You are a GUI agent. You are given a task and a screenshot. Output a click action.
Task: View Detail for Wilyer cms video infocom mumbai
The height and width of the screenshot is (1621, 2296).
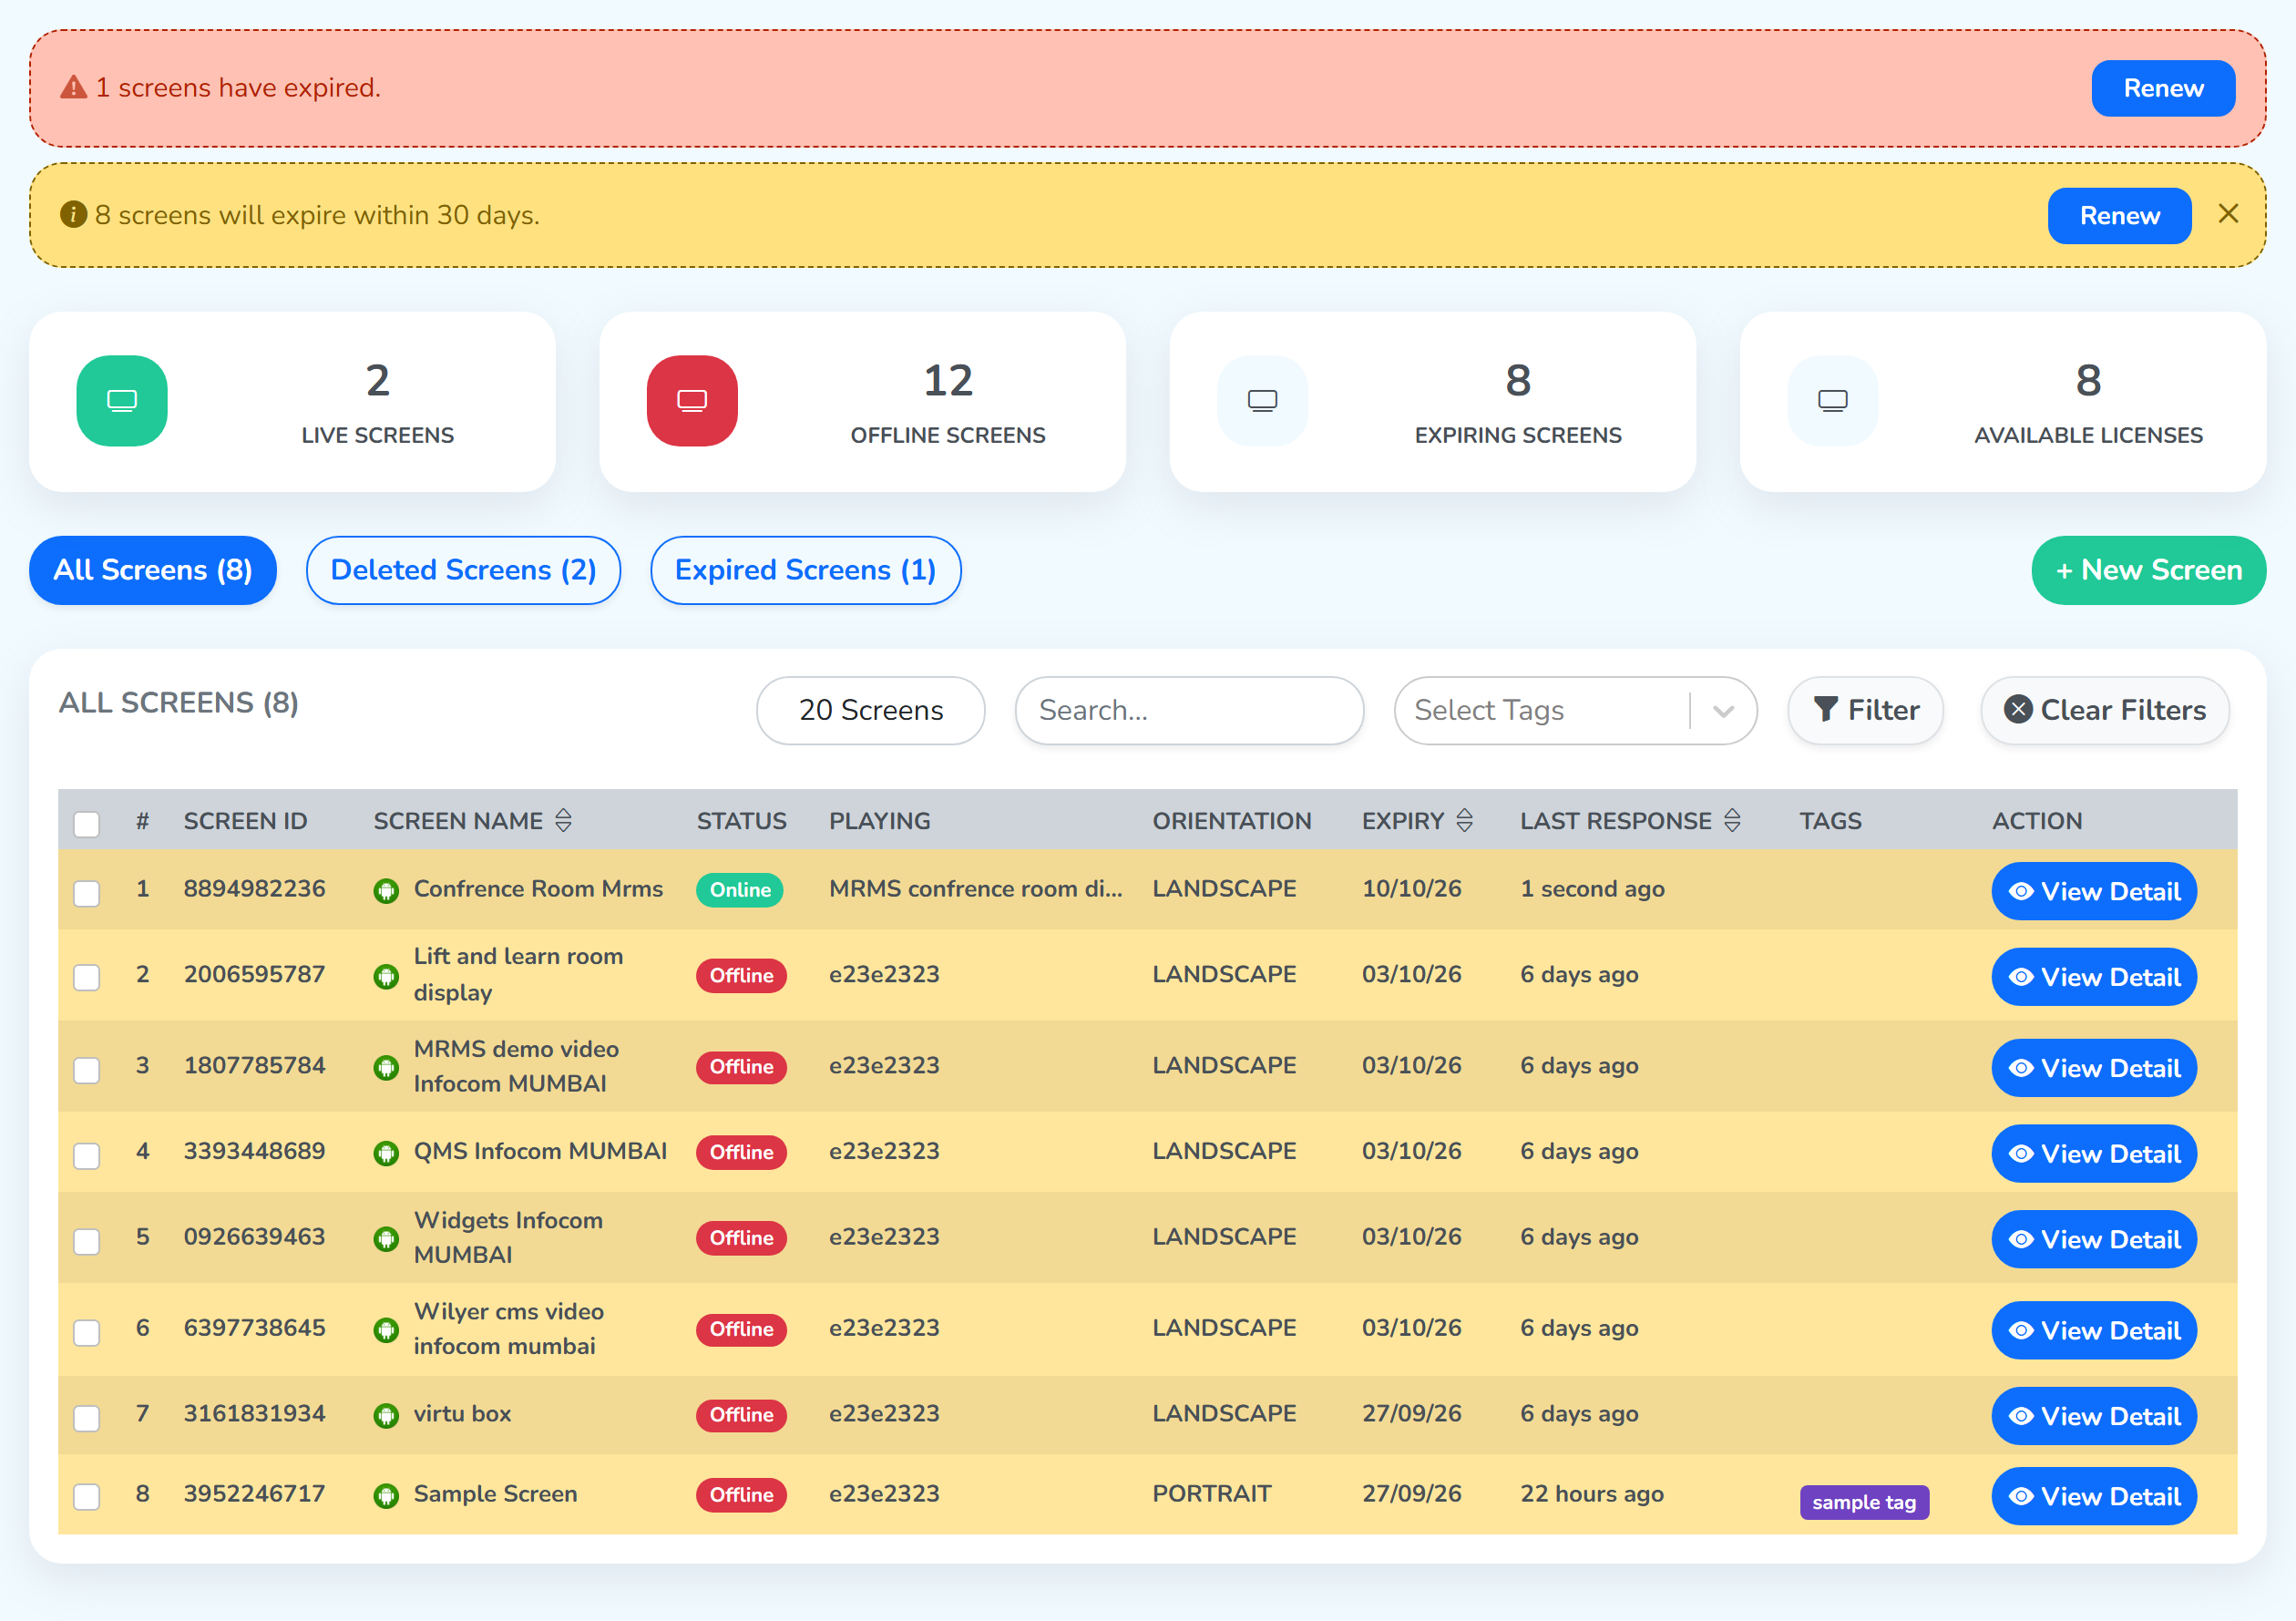tap(2094, 1330)
